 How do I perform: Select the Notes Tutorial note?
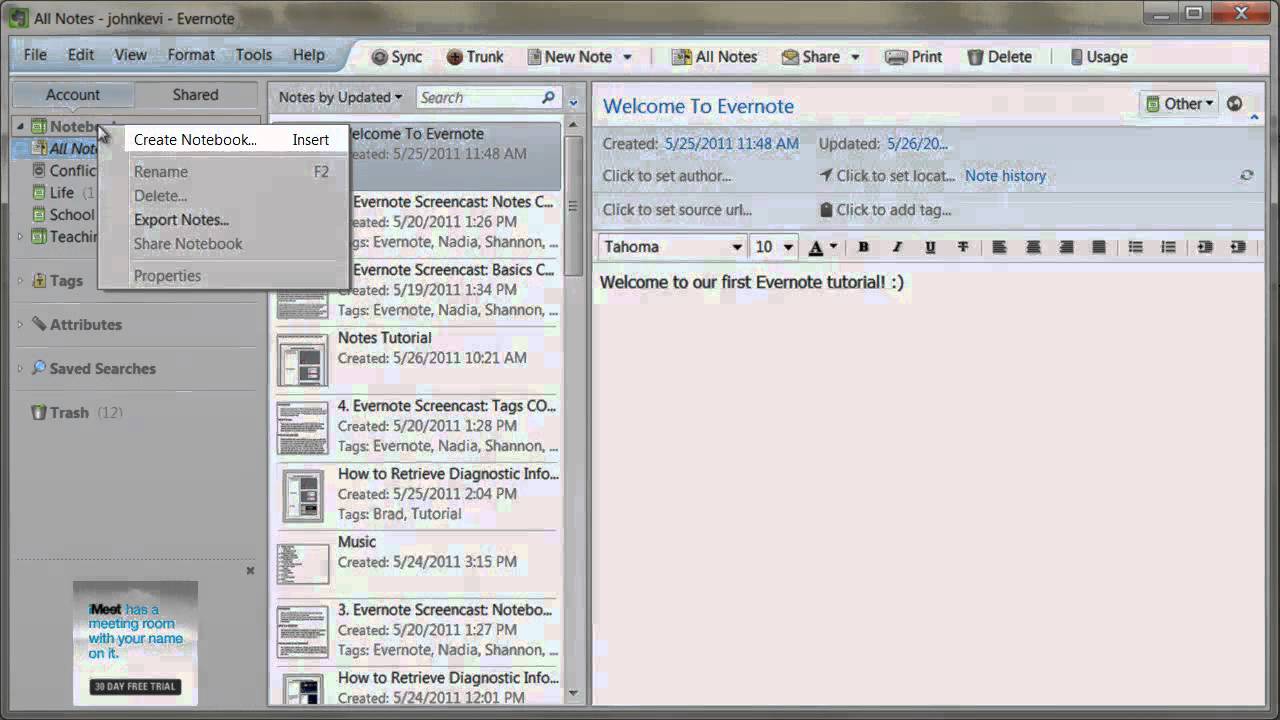pos(417,359)
